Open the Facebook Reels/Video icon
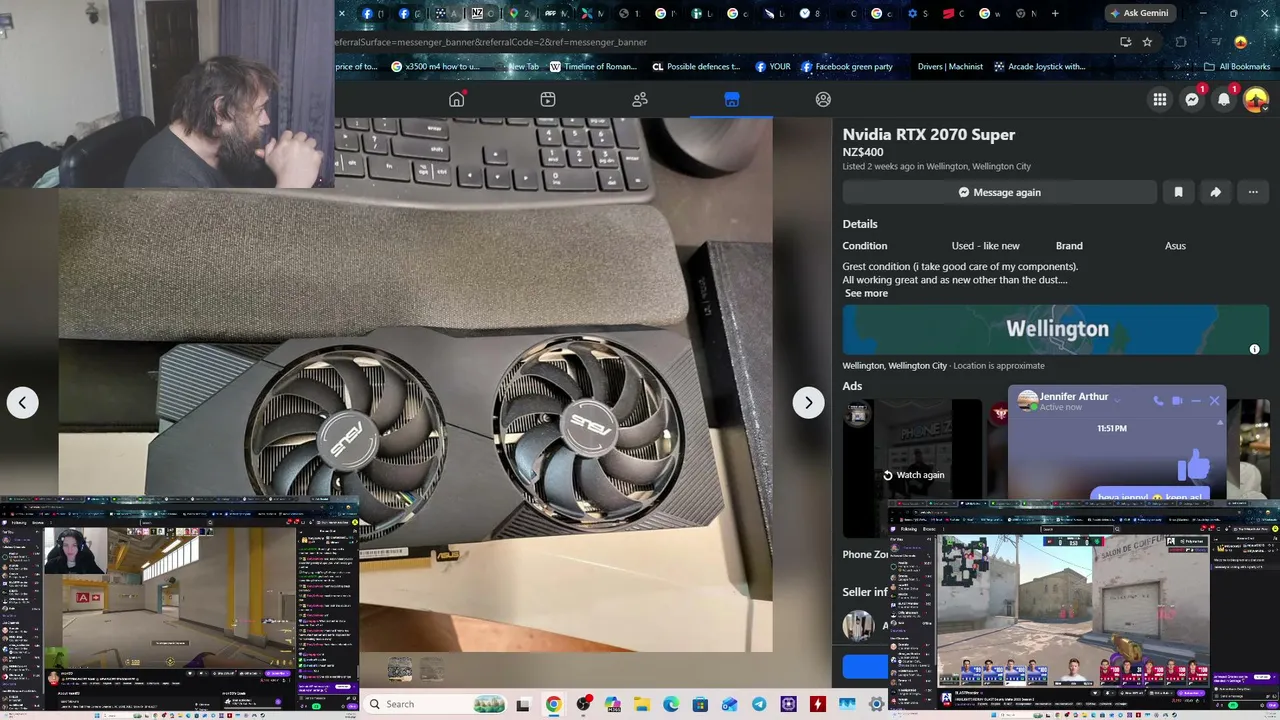The width and height of the screenshot is (1280, 720). click(x=548, y=99)
